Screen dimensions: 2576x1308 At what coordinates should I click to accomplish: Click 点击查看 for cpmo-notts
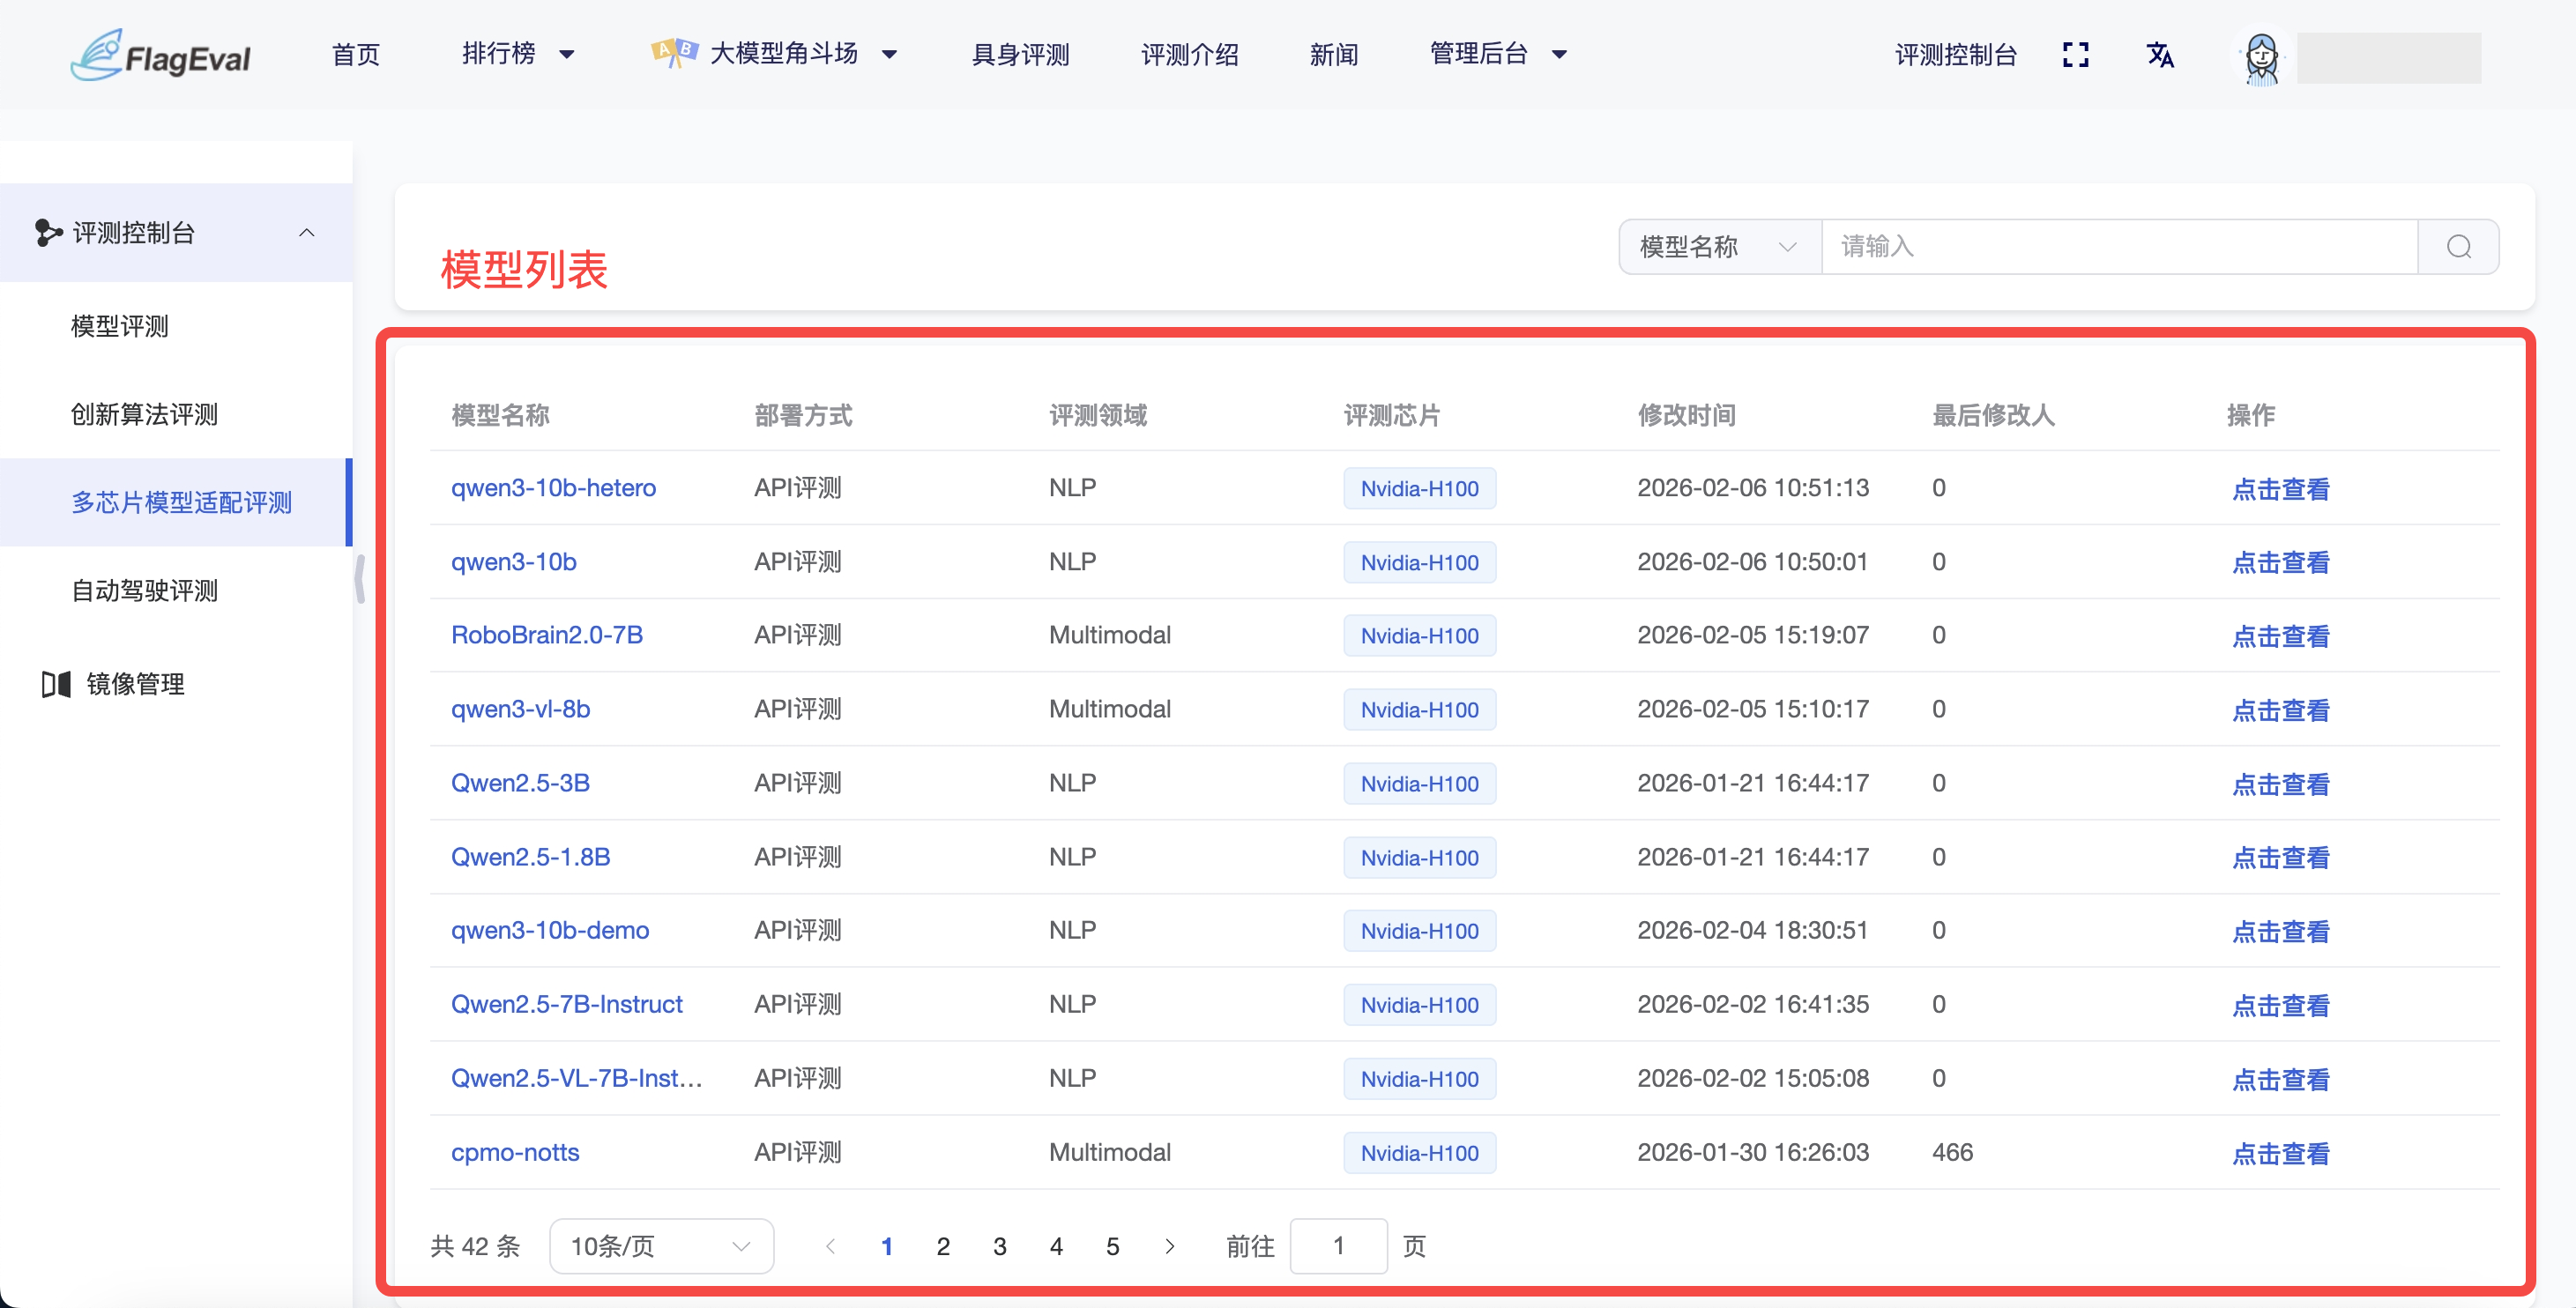[x=2281, y=1153]
